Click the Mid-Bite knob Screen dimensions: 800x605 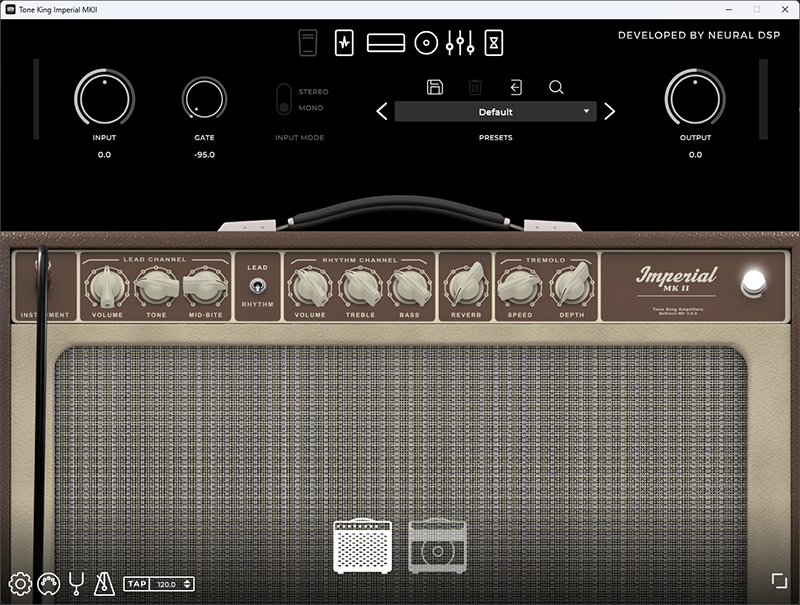tap(206, 287)
